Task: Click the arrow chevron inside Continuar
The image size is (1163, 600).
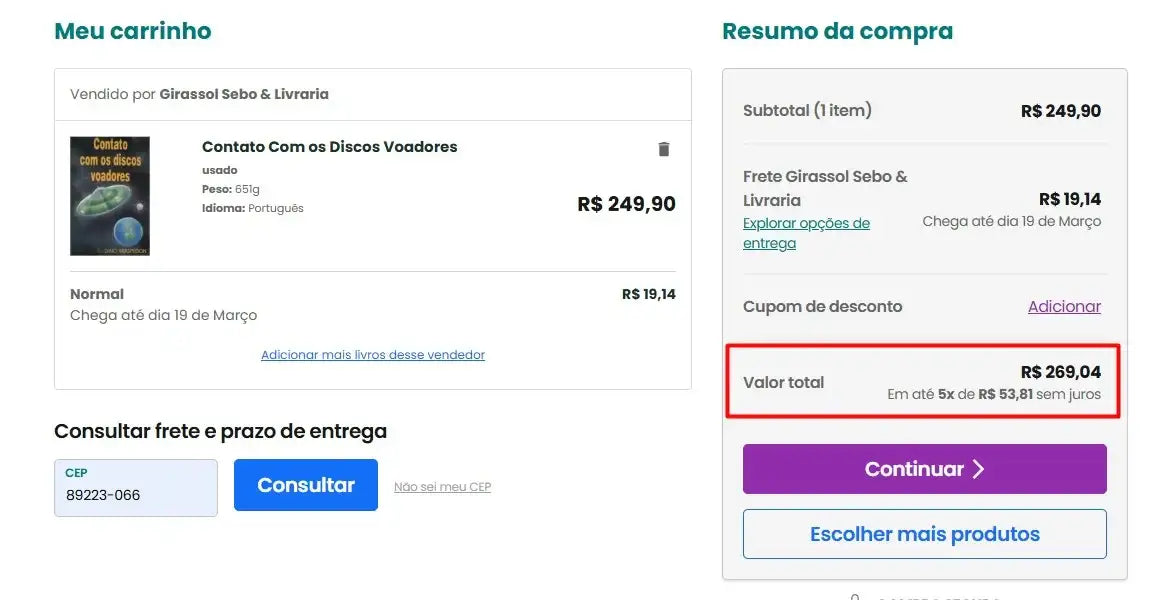Action: coord(979,469)
